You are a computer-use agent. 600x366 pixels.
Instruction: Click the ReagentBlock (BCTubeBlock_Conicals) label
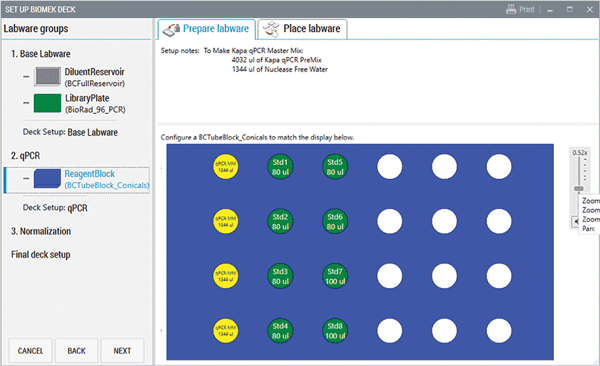coord(107,179)
